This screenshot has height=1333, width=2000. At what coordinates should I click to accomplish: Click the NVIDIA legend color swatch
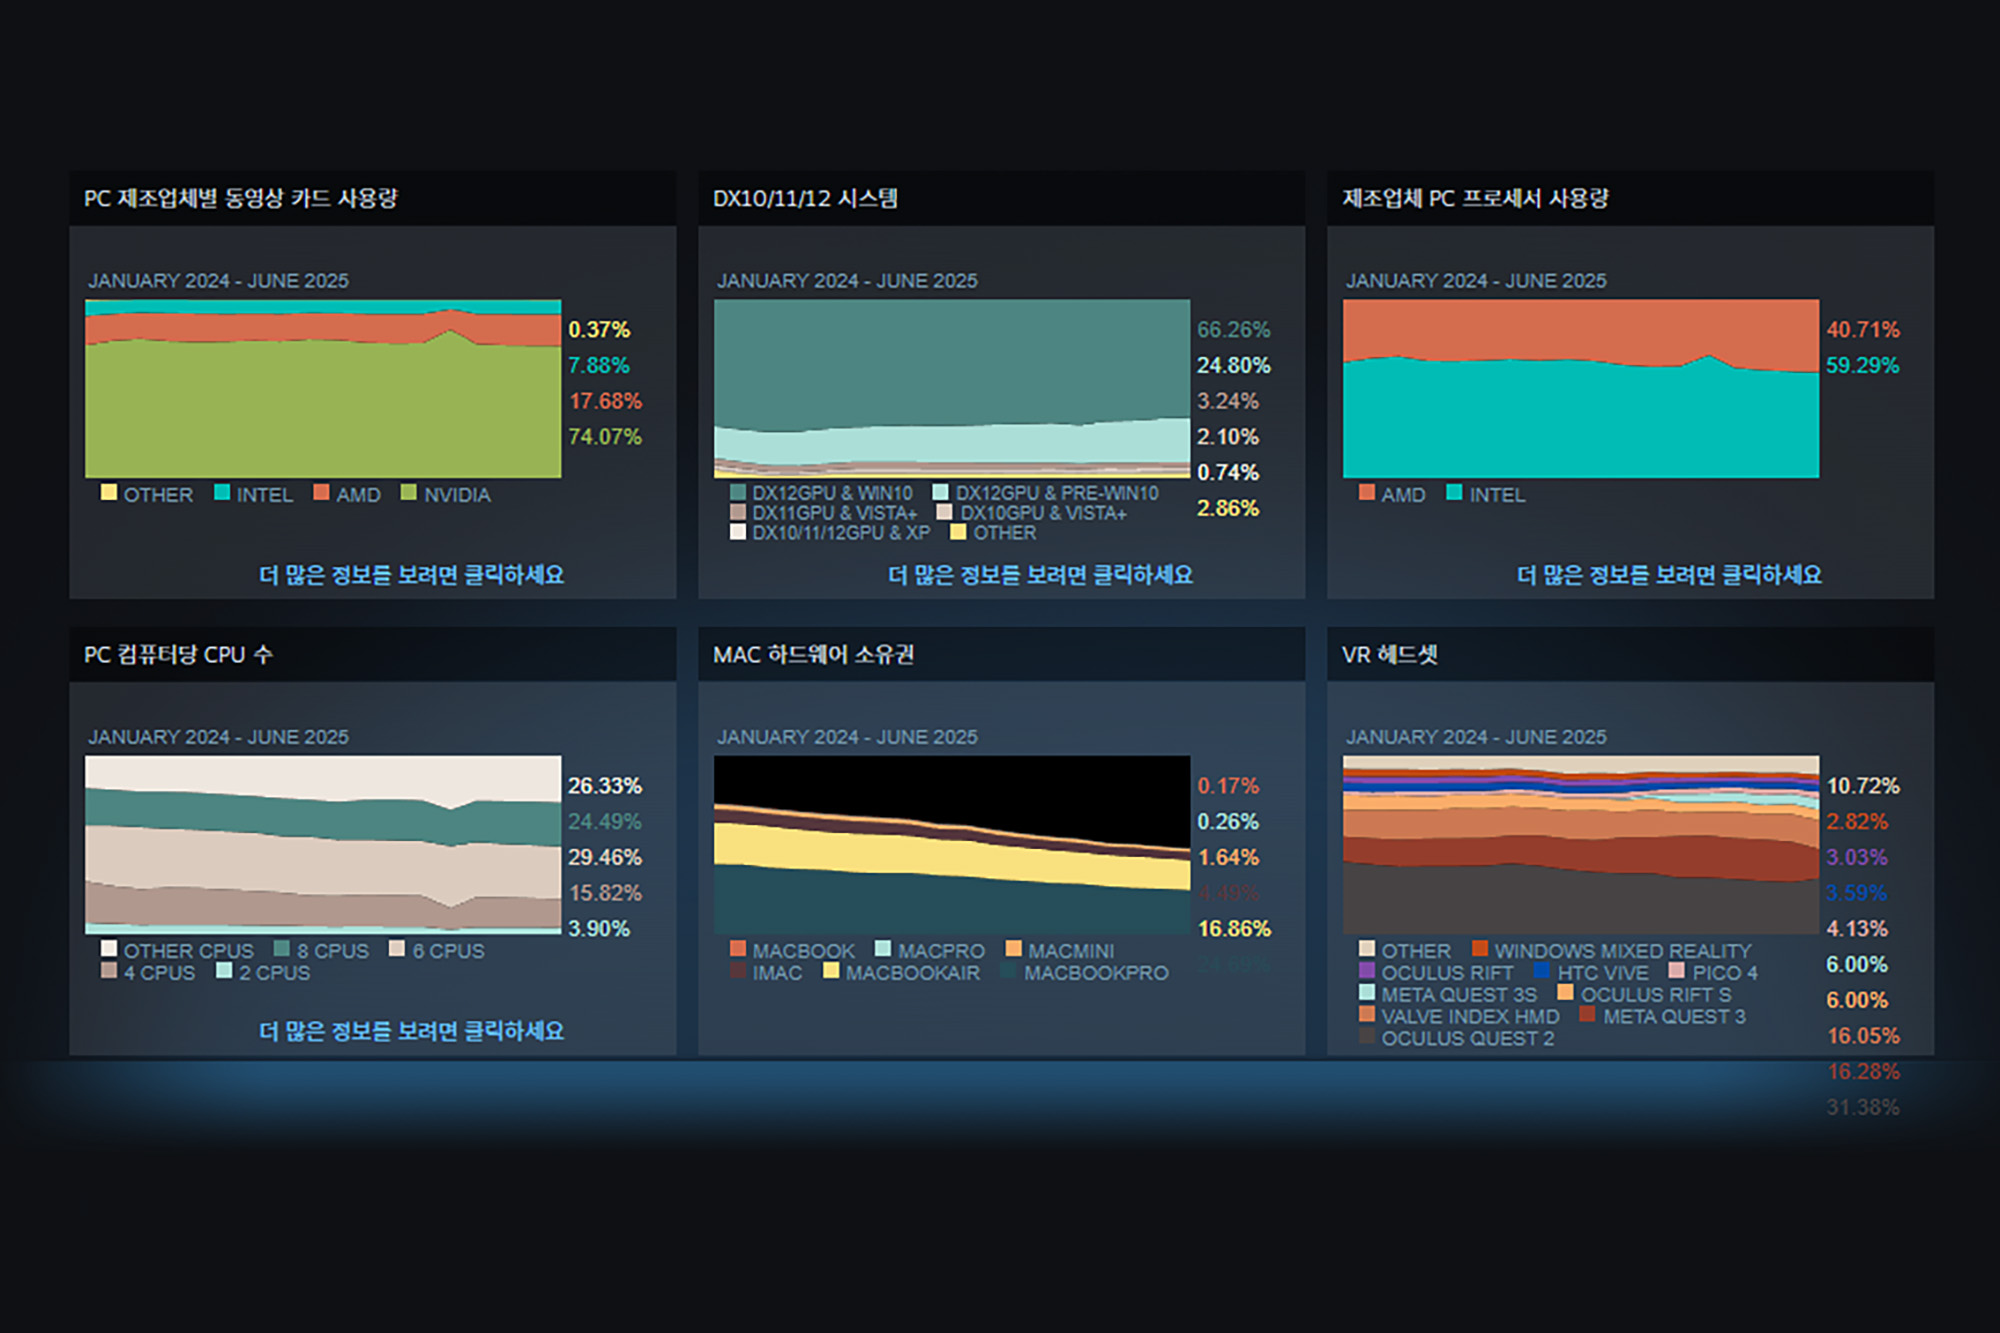click(408, 492)
